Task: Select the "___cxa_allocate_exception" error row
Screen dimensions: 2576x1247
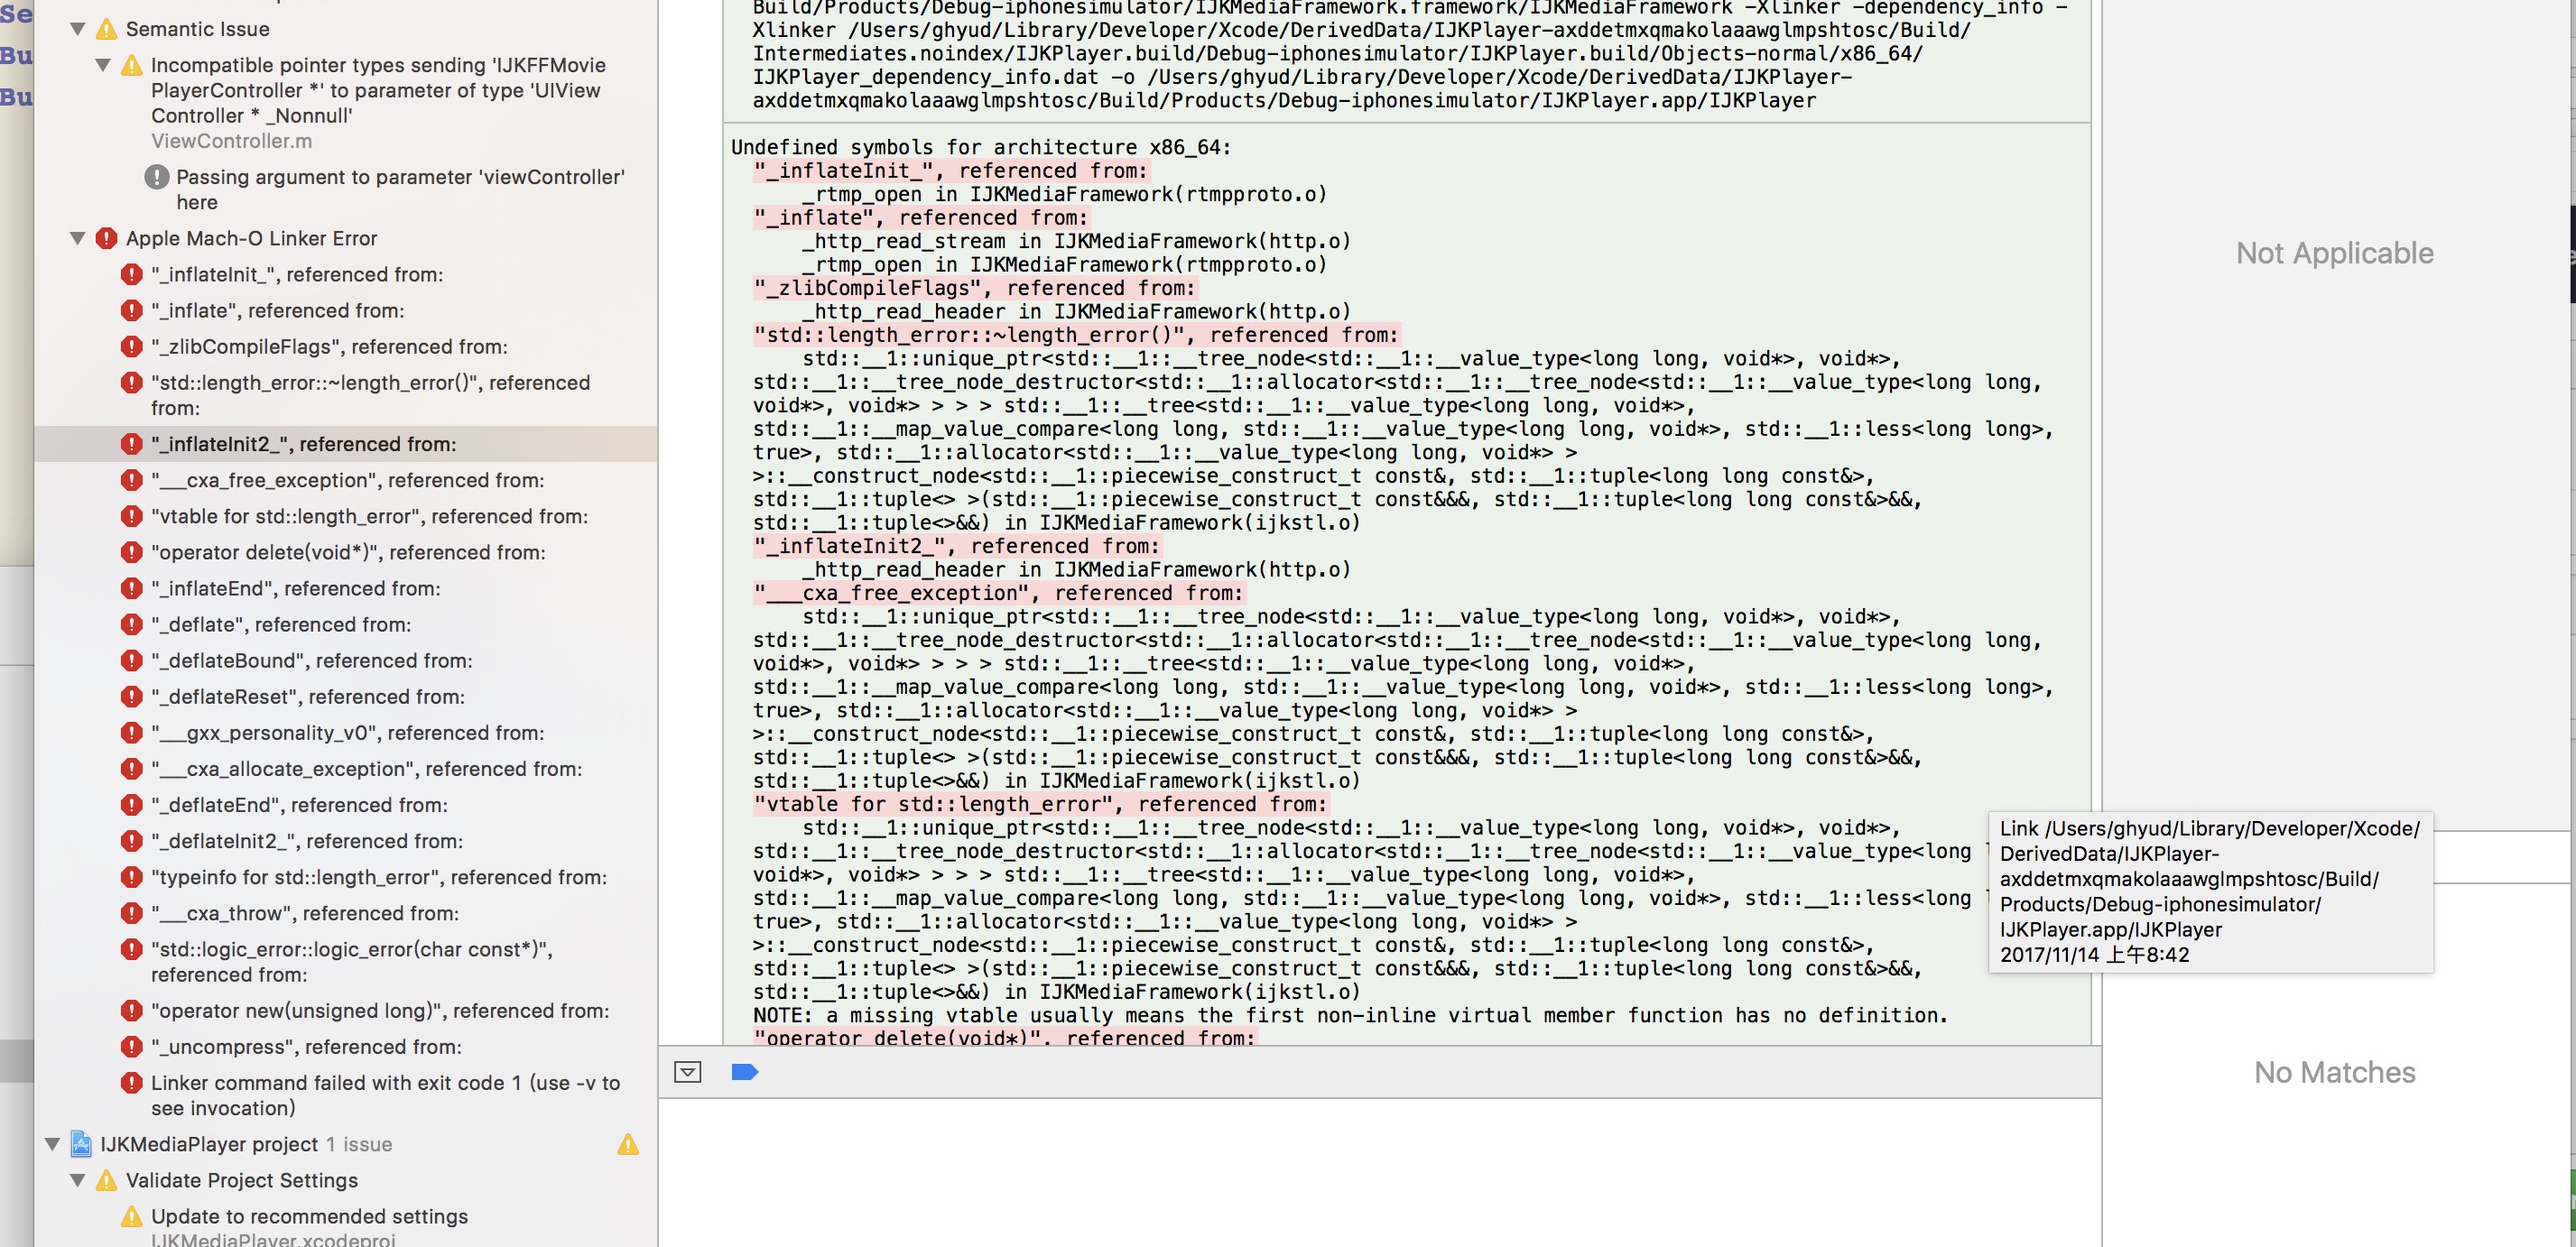Action: 346,769
